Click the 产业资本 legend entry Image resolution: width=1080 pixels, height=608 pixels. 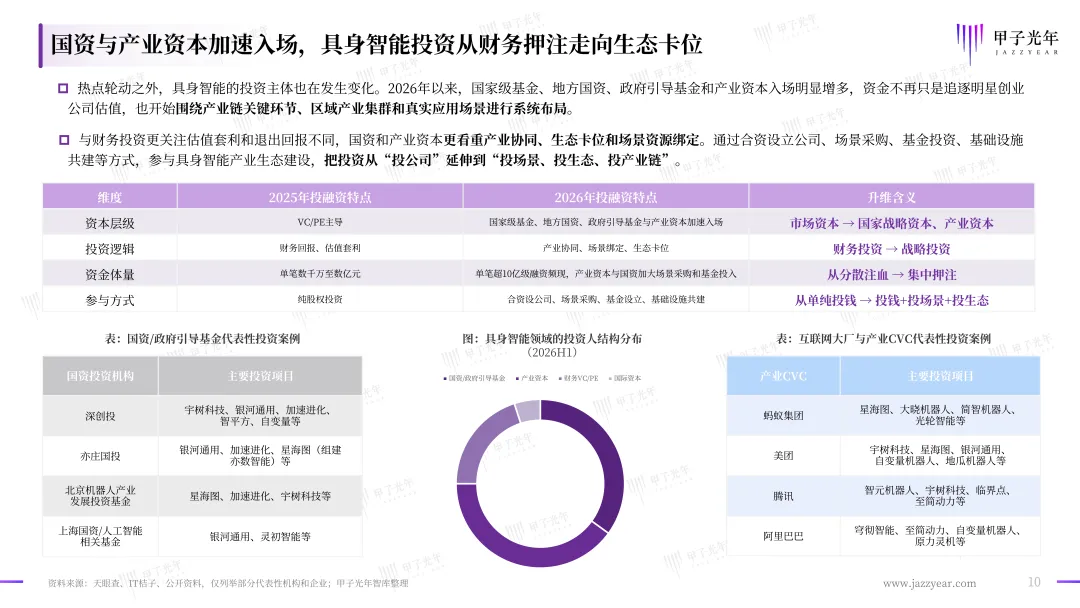coord(532,378)
